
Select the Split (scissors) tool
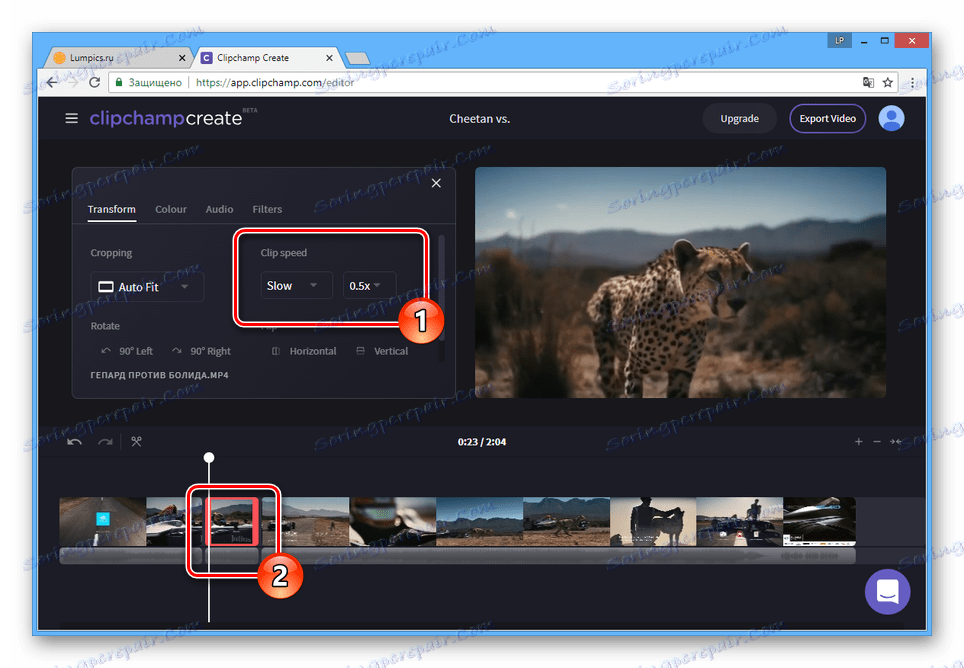coord(136,441)
